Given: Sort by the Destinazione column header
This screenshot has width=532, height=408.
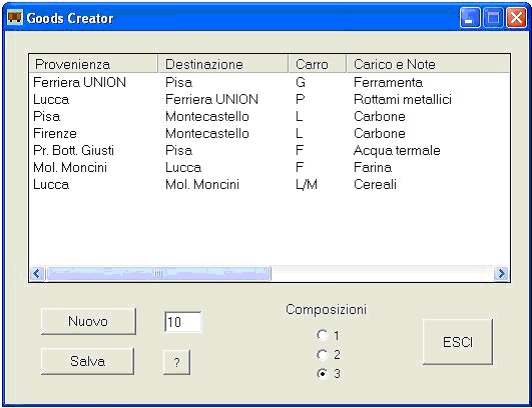Looking at the screenshot, I should (223, 64).
